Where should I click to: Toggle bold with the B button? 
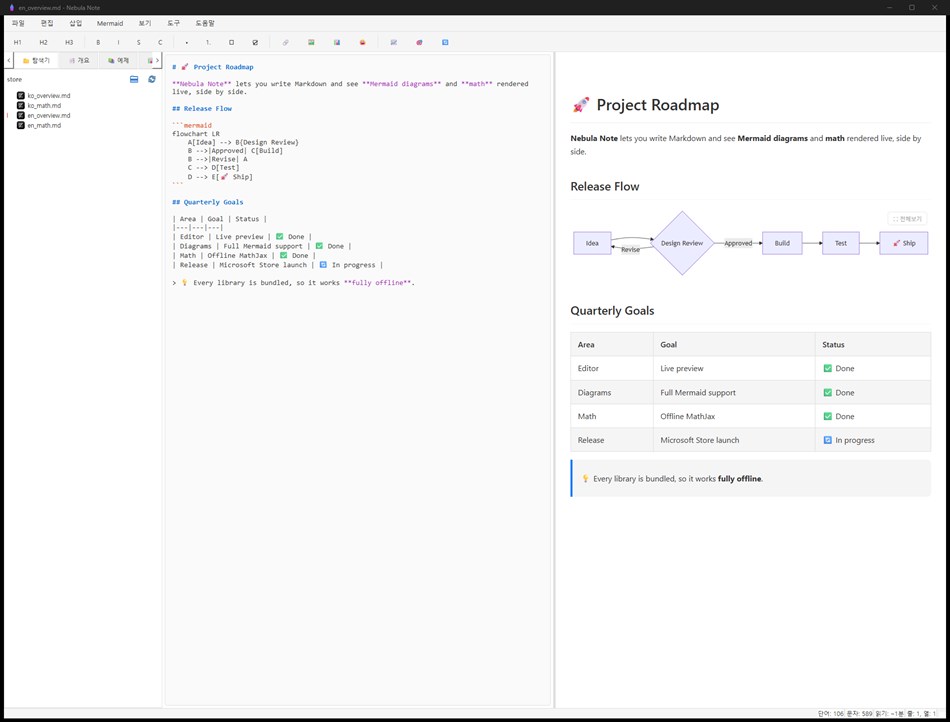[98, 42]
